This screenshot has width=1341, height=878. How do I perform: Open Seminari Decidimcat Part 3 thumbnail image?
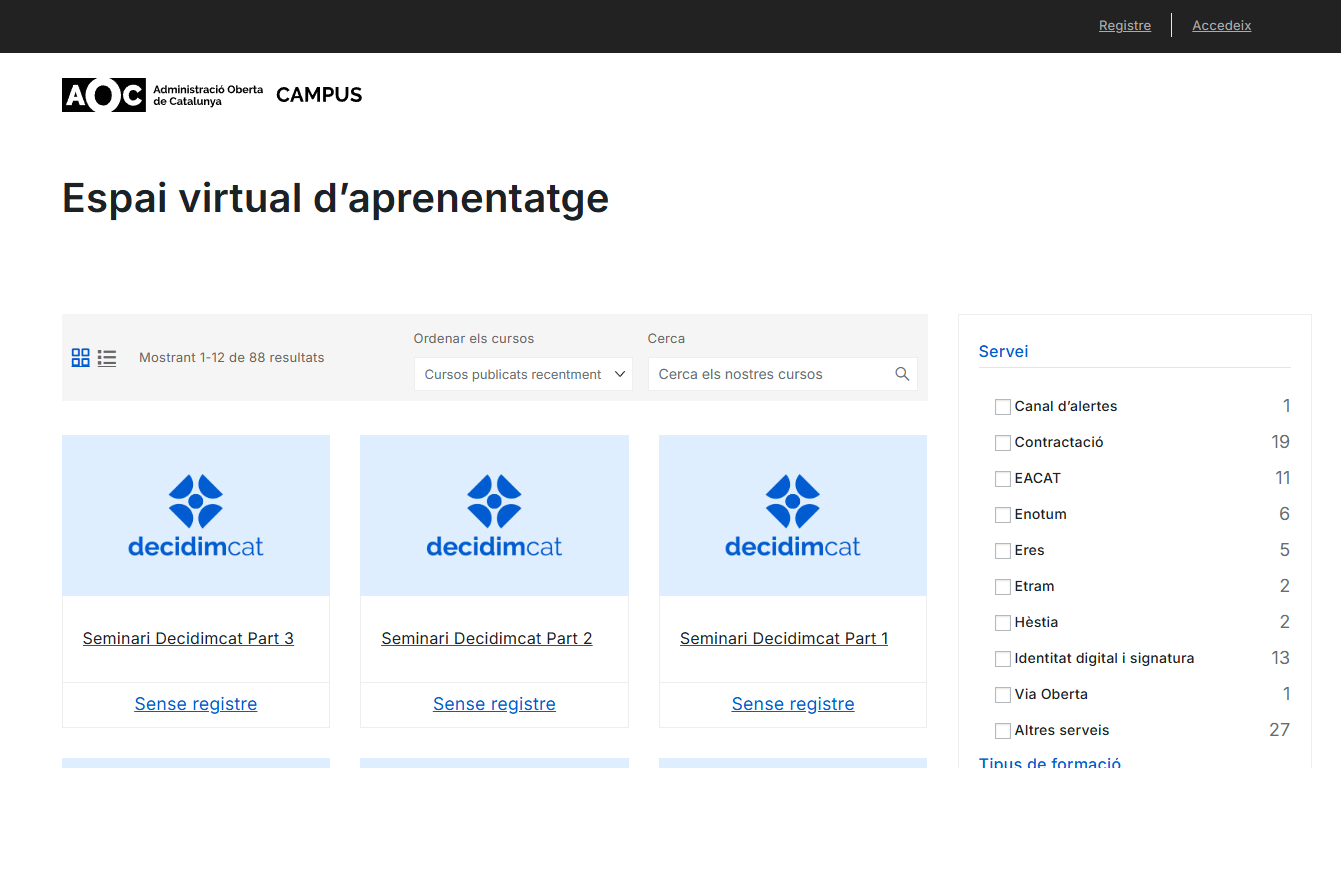[196, 516]
